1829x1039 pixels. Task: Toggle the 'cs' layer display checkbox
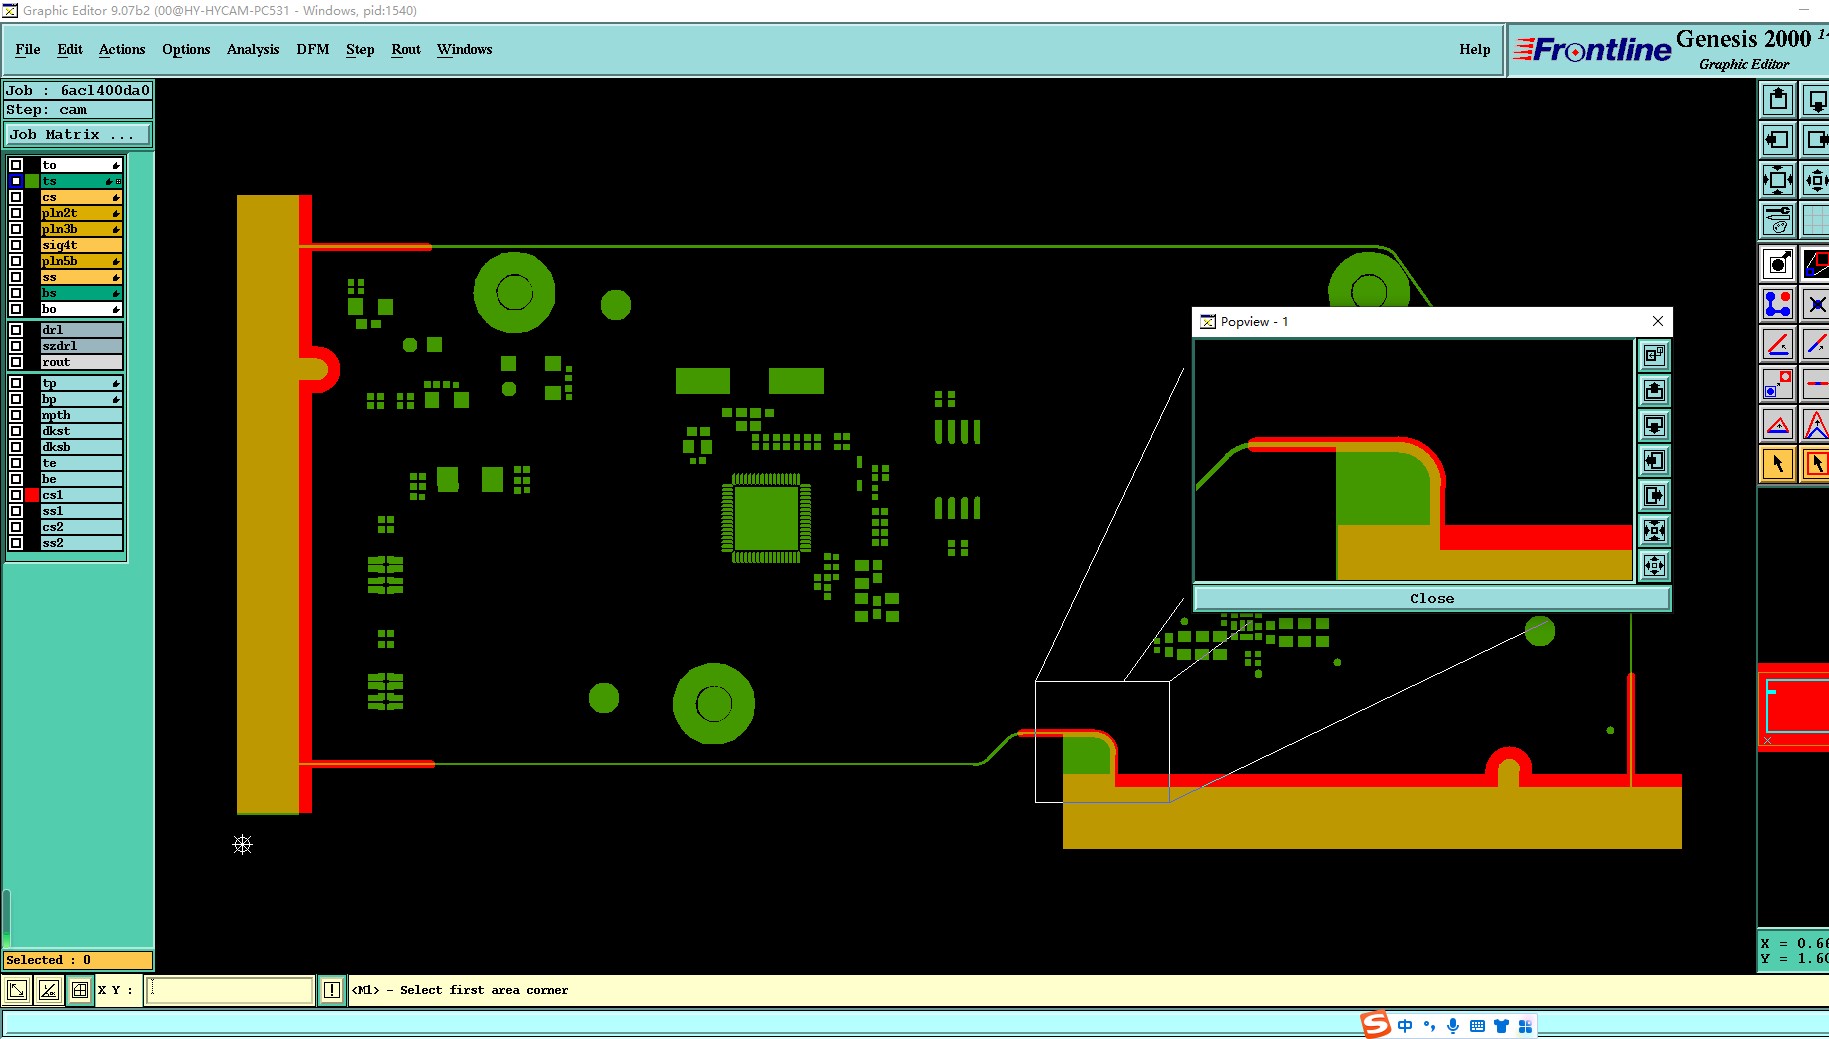click(16, 197)
